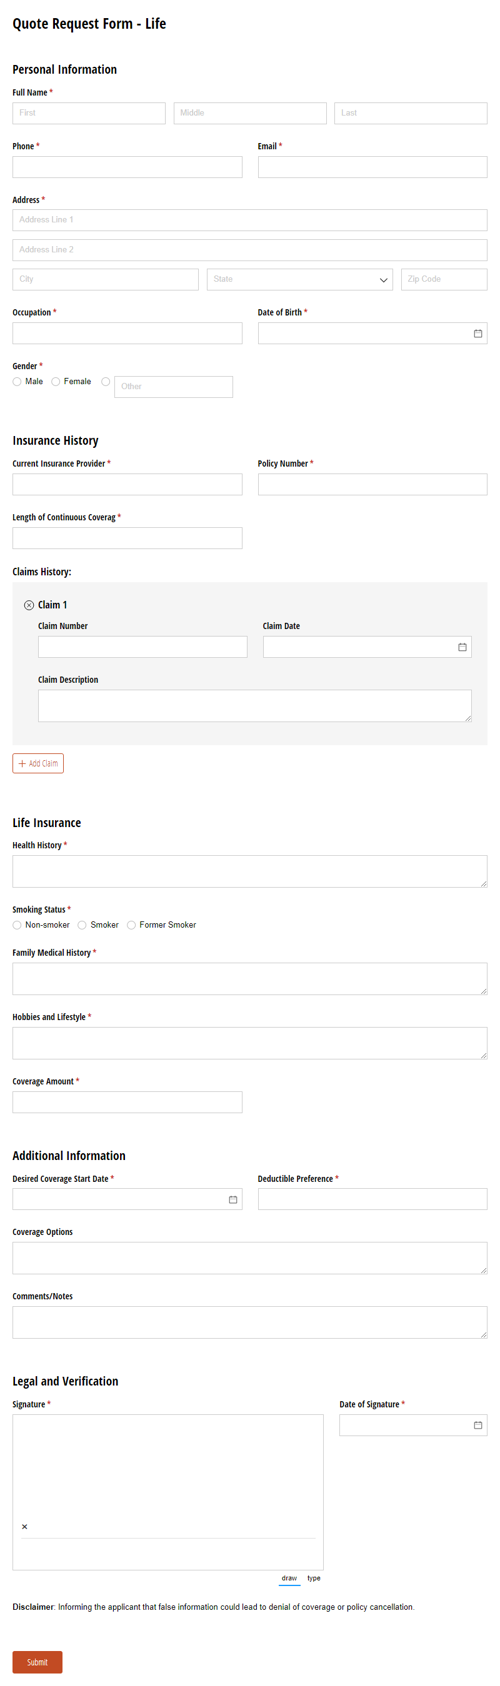This screenshot has height=1686, width=500.
Task: Click the Hobbies and Lifestyle text area
Action: [250, 1043]
